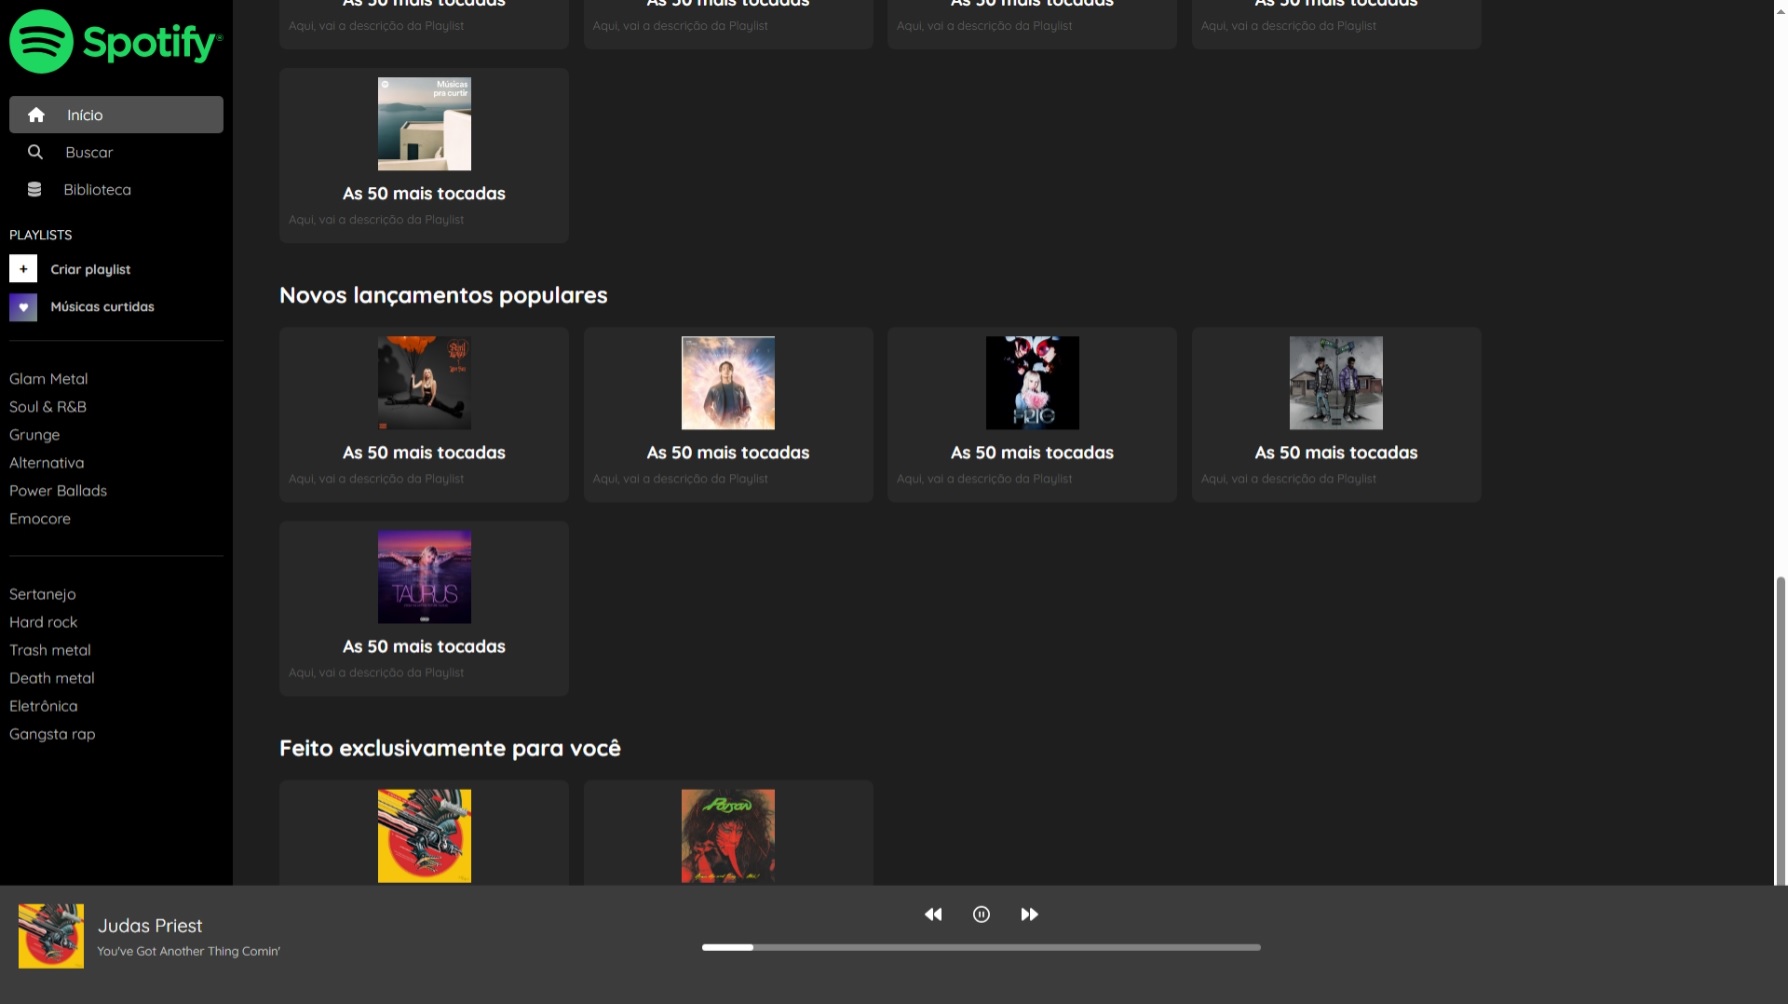Open the Soul & R&B playlist
This screenshot has height=1004, width=1788.
48,407
